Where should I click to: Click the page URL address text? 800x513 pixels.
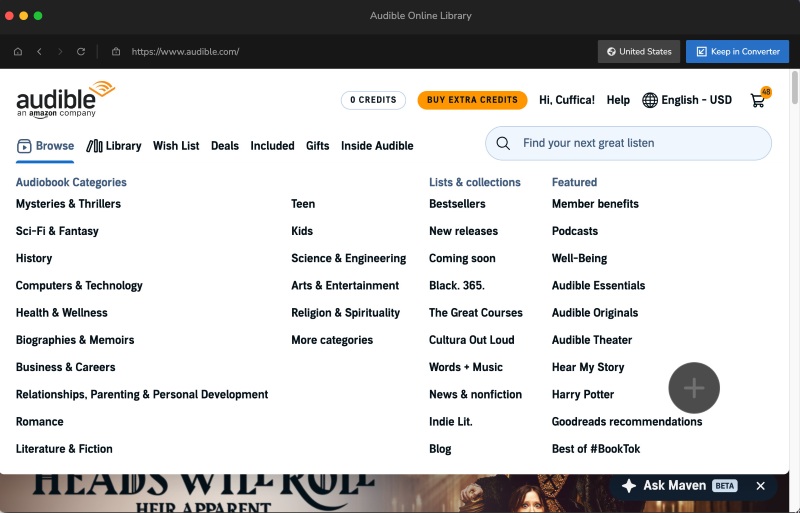click(x=185, y=52)
